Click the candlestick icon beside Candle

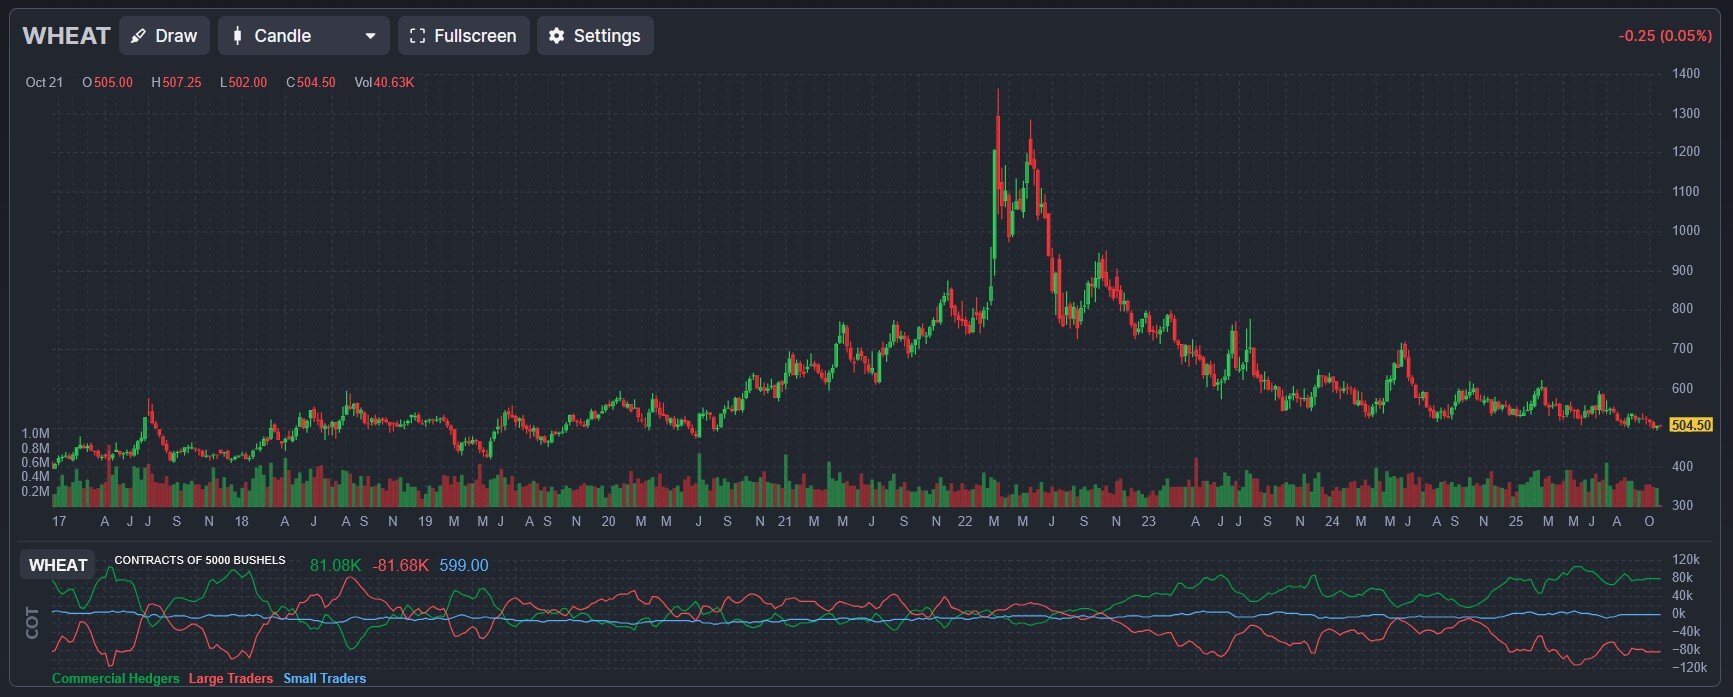(237, 36)
